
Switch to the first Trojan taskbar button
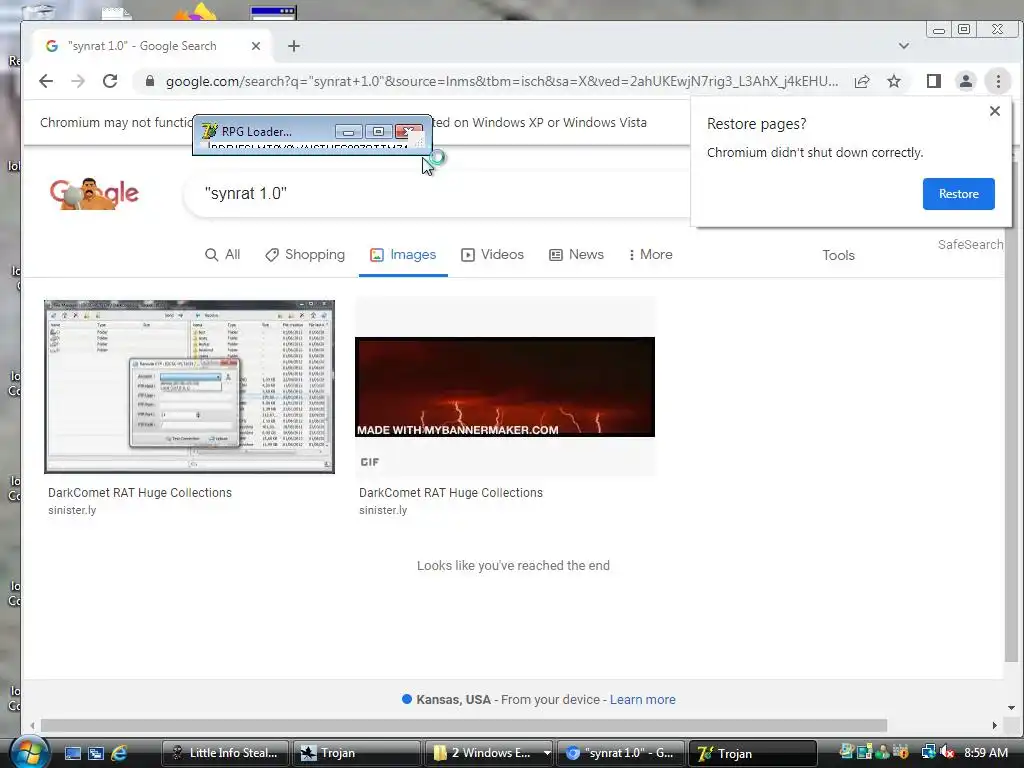tap(356, 753)
